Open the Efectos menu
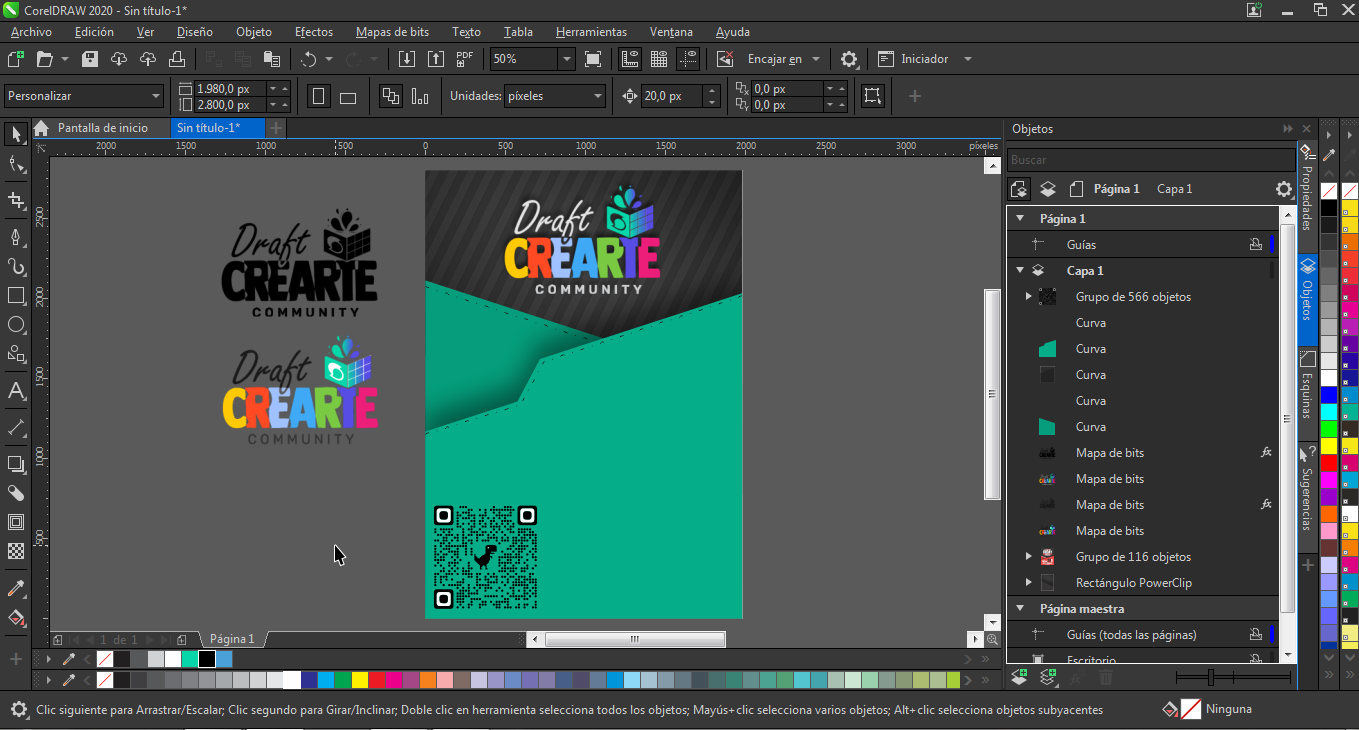 313,32
